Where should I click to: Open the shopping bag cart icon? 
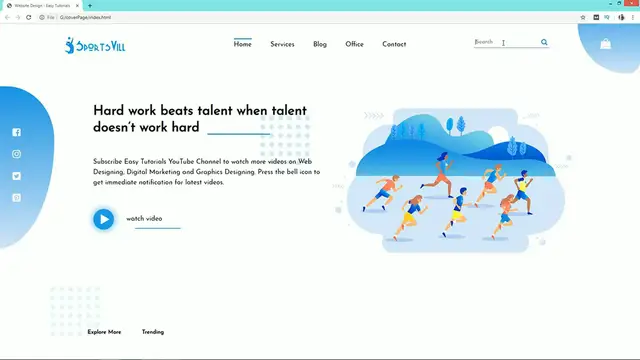coord(606,44)
